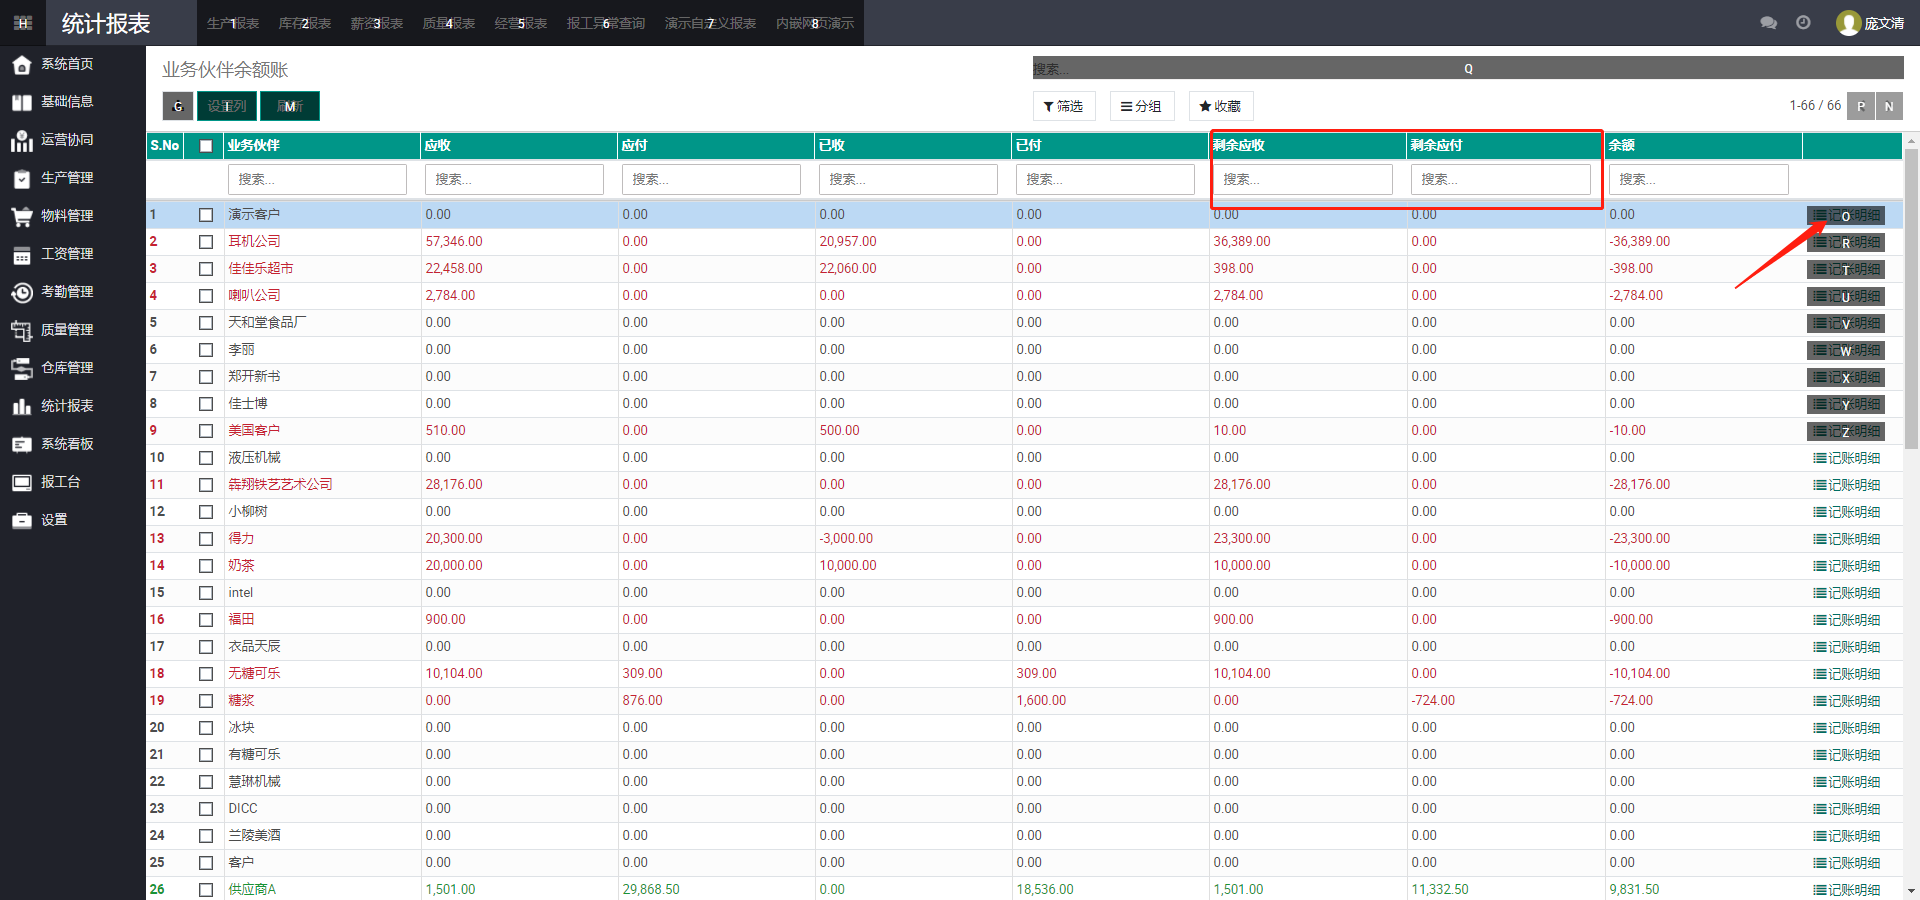Click the 设置列 column settings button
The height and width of the screenshot is (900, 1920).
coord(227,106)
